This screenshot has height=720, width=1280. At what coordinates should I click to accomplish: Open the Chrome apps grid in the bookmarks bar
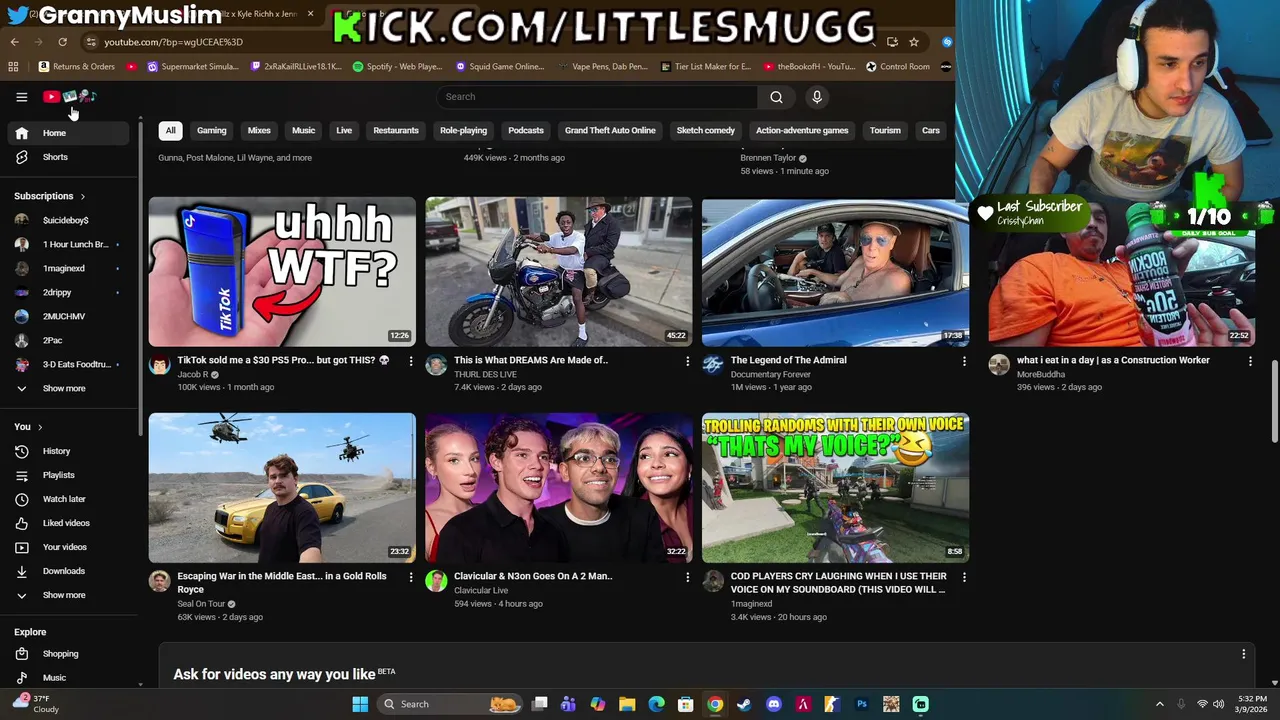(x=13, y=67)
